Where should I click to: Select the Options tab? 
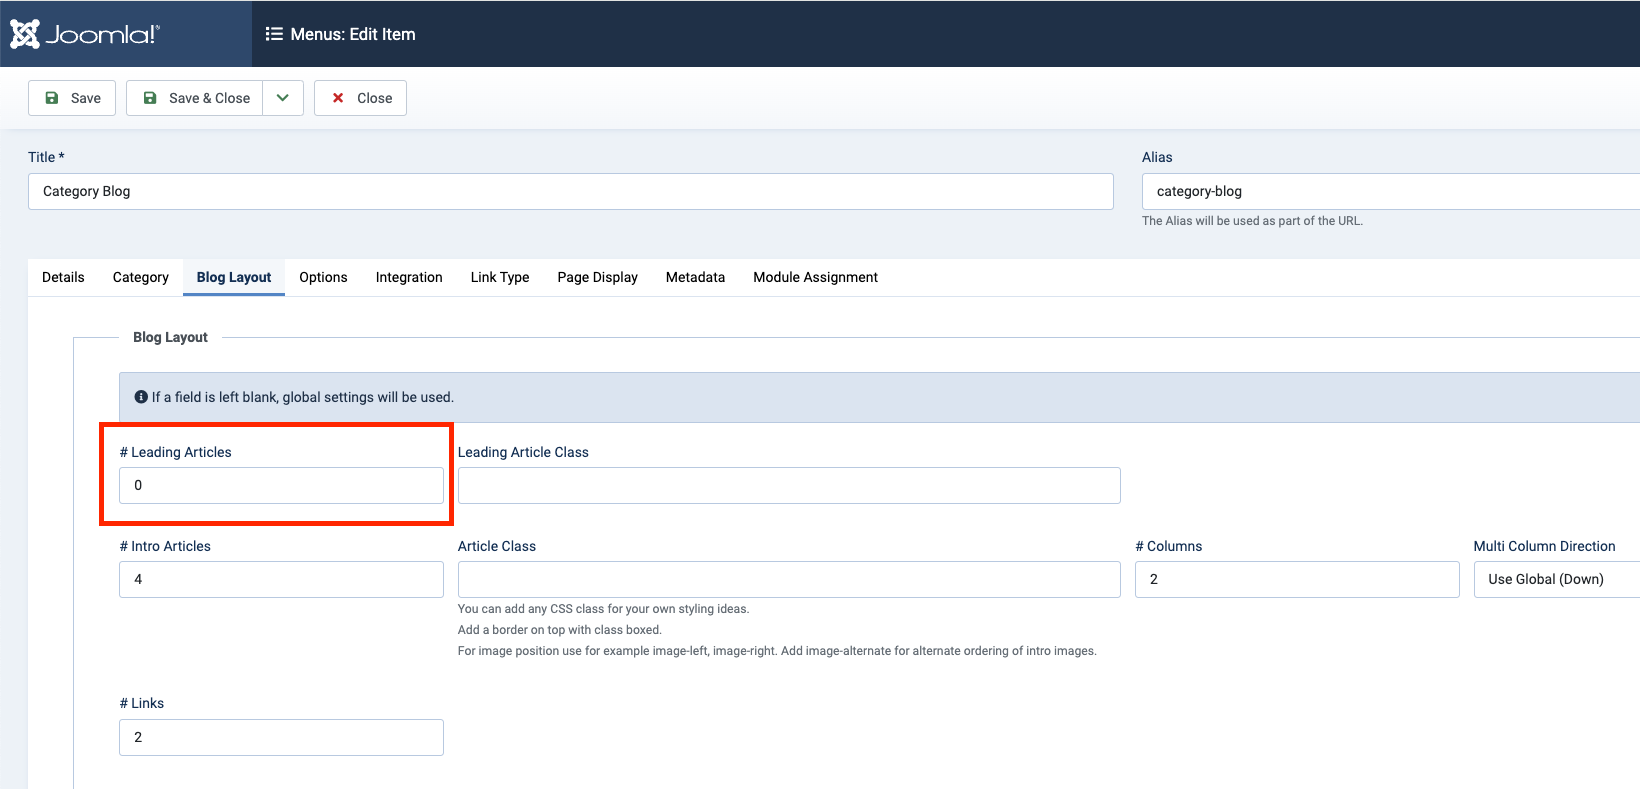323,277
